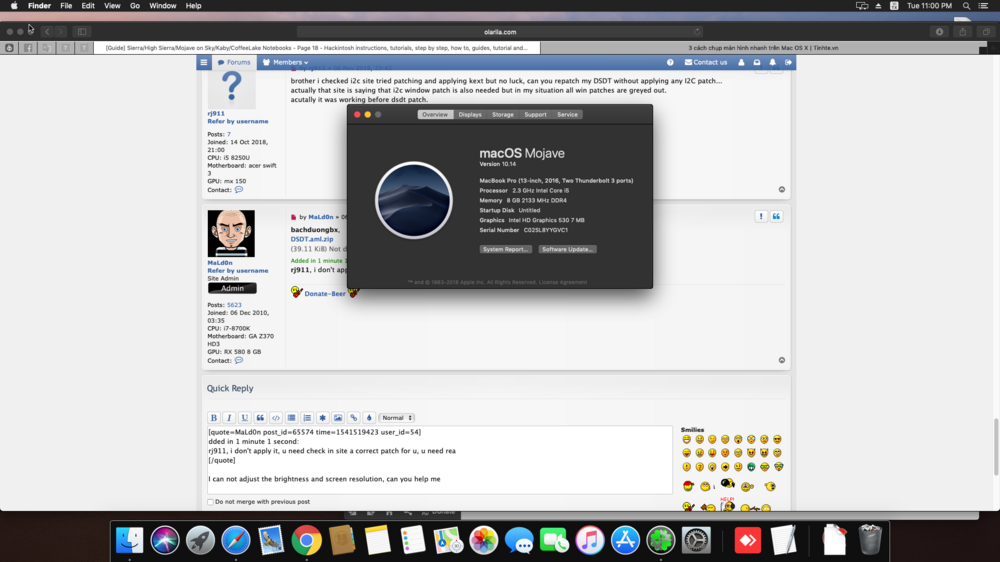Click System Report button
The width and height of the screenshot is (1000, 562).
(x=505, y=249)
